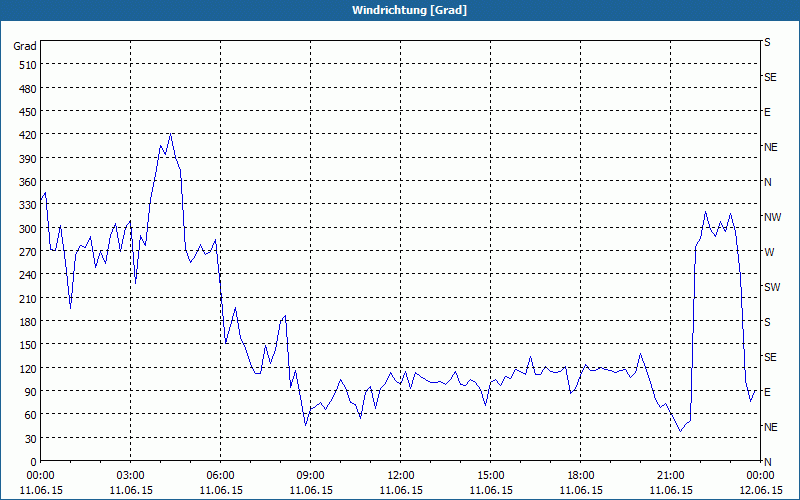
Task: Click the 420 y-axis value
Action: pos(28,135)
